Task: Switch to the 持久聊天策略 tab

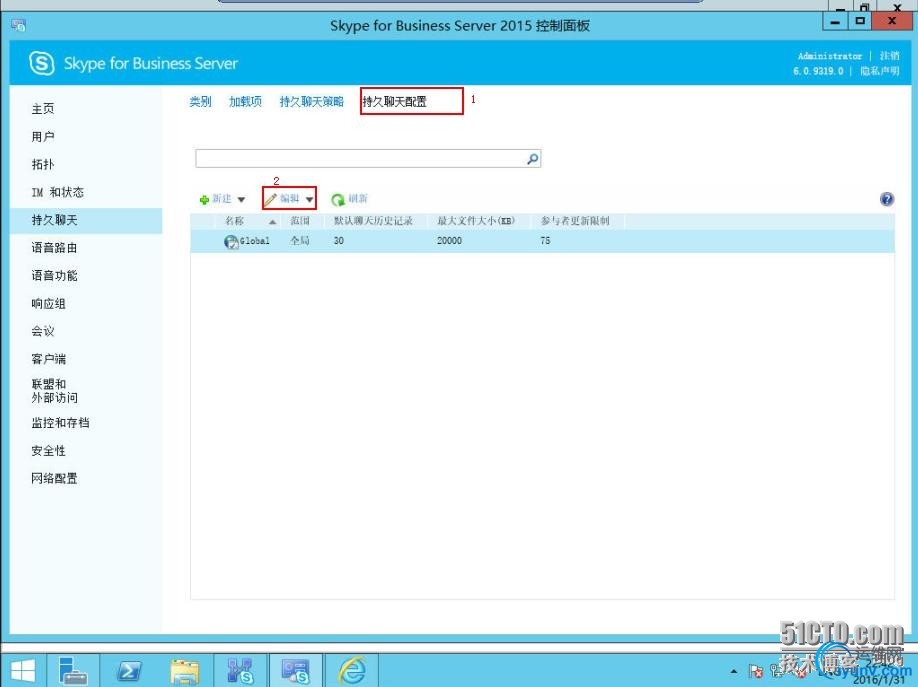Action: point(311,101)
